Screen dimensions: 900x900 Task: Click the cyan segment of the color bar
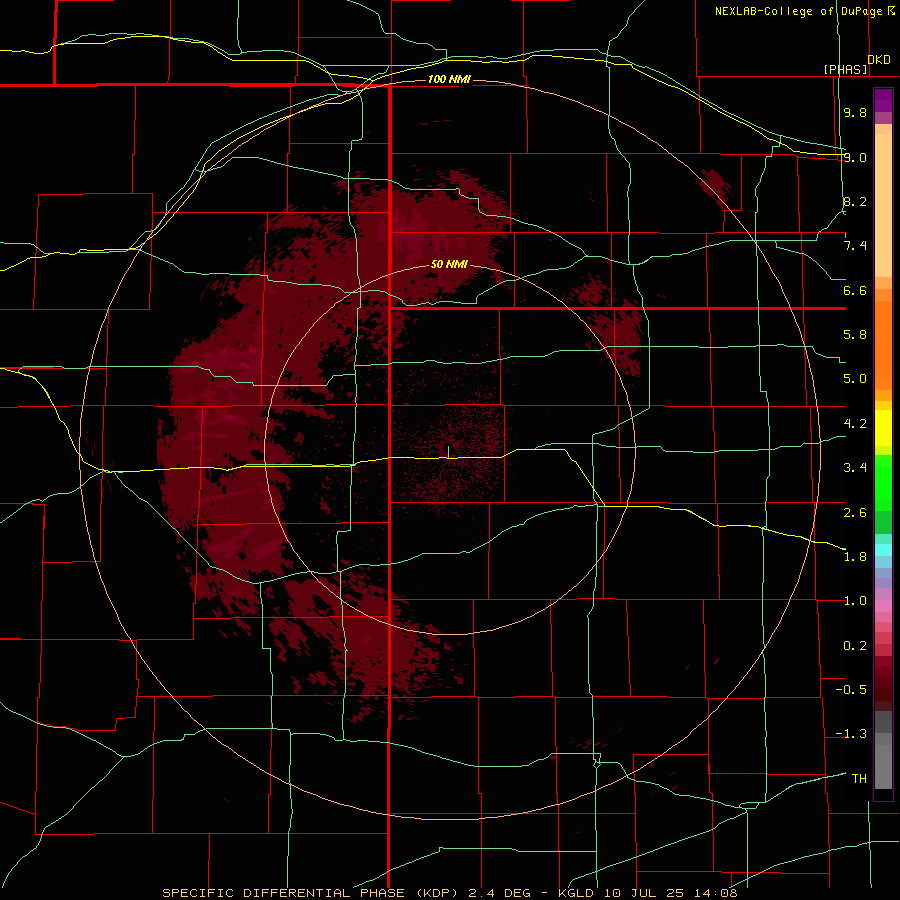tap(883, 550)
